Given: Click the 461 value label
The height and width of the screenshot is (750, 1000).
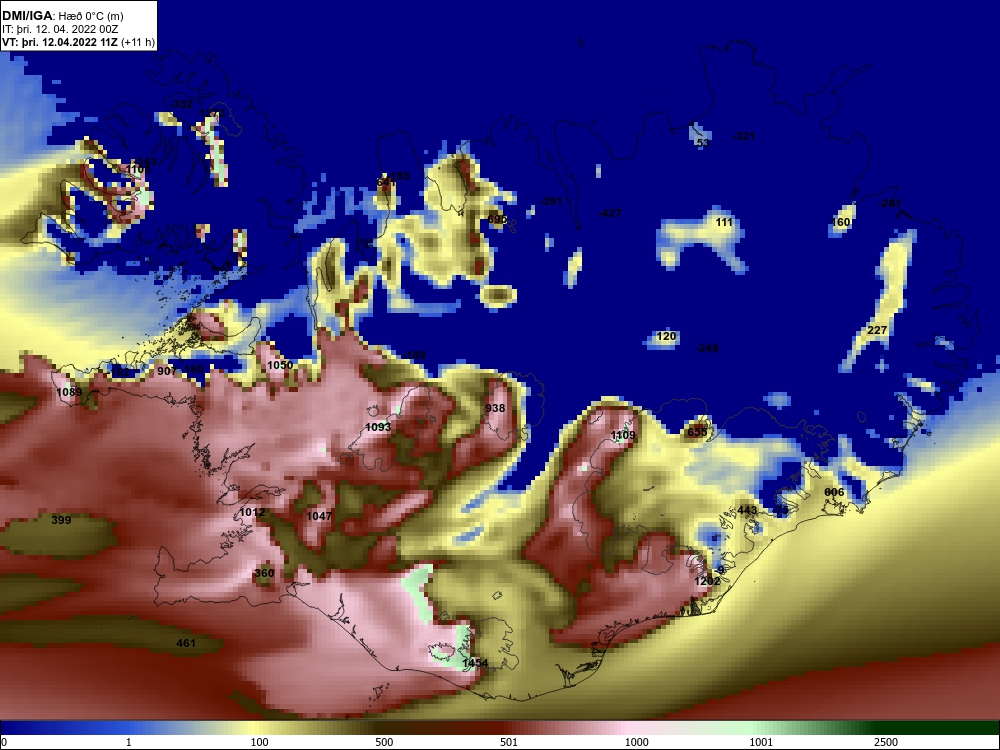Looking at the screenshot, I should point(186,643).
